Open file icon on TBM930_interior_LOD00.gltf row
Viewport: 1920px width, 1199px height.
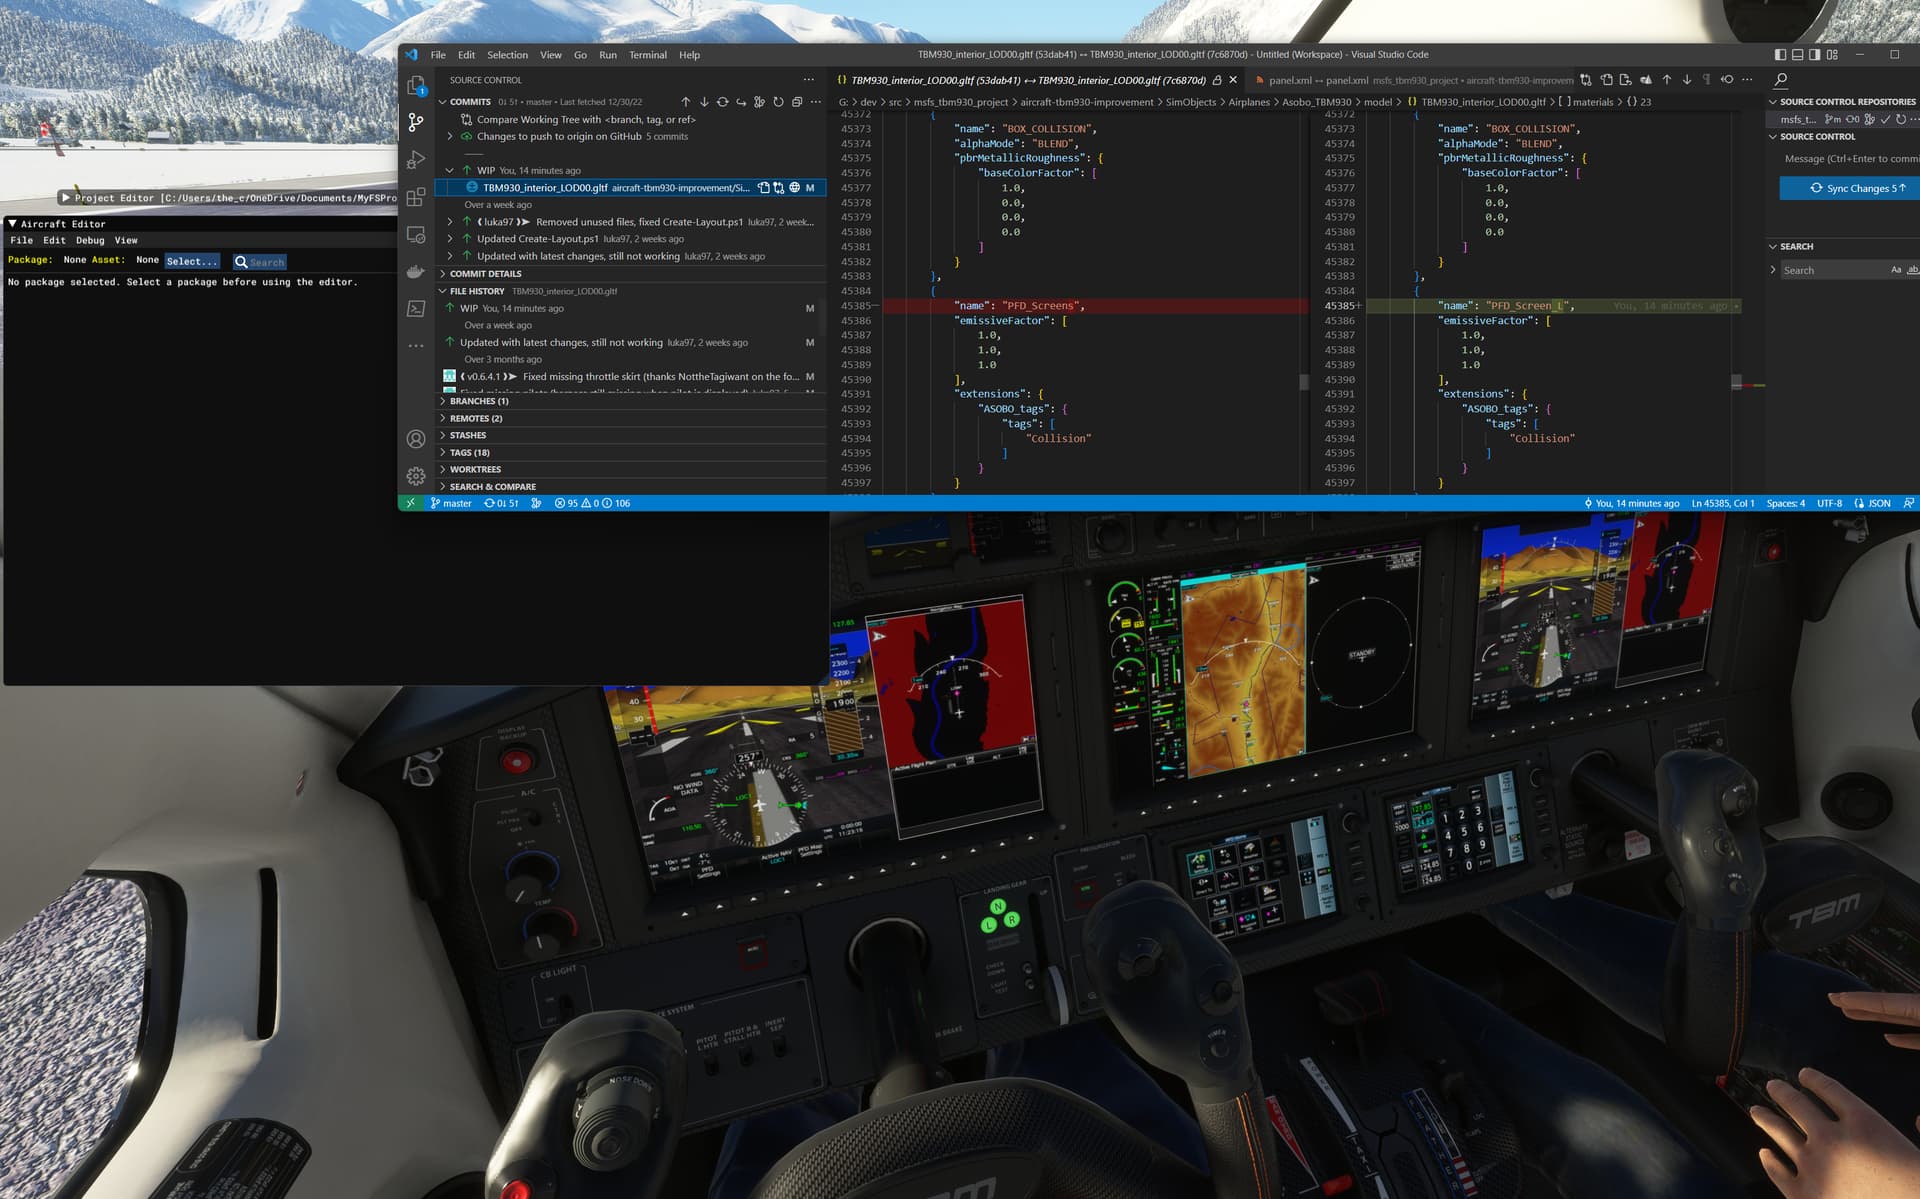point(764,188)
